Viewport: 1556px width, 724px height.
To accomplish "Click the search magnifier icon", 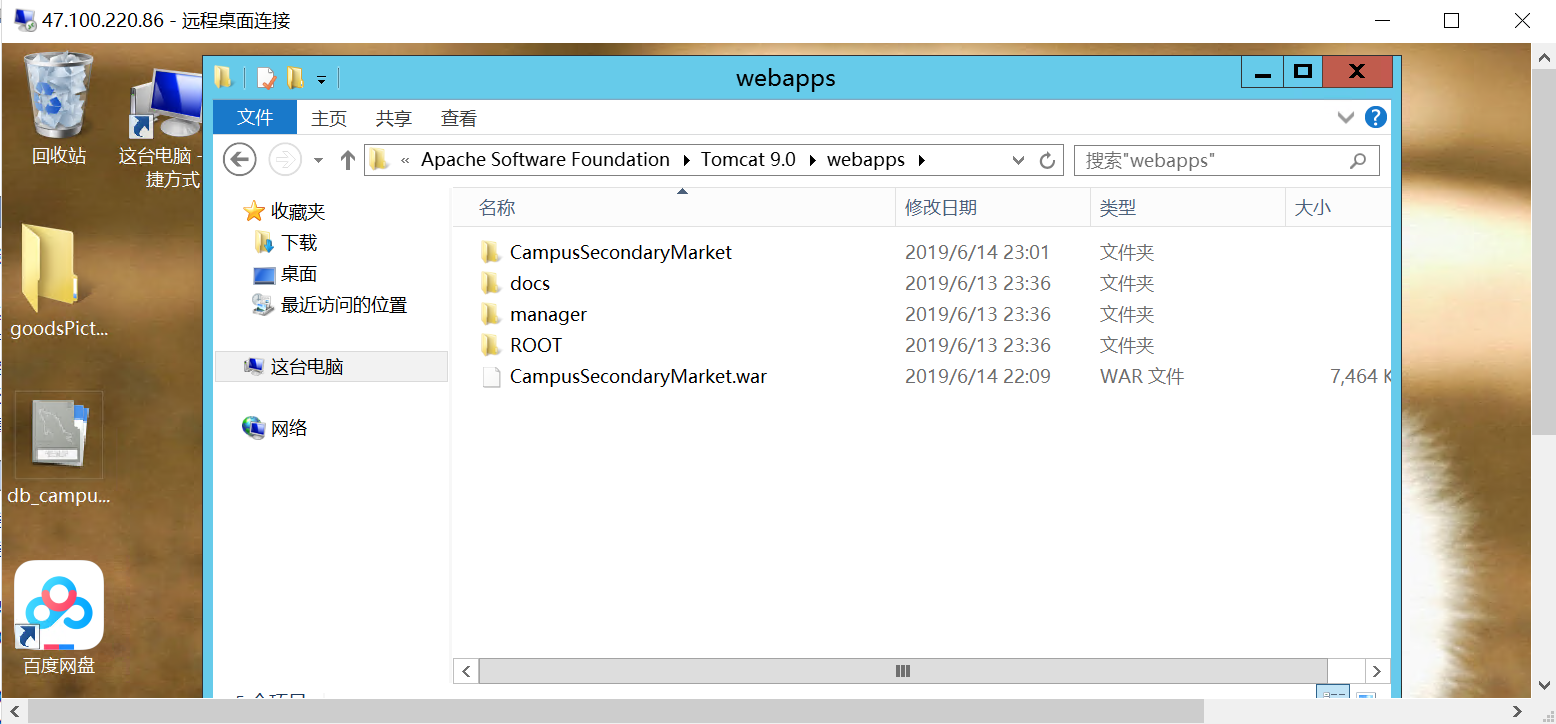I will pos(1358,160).
